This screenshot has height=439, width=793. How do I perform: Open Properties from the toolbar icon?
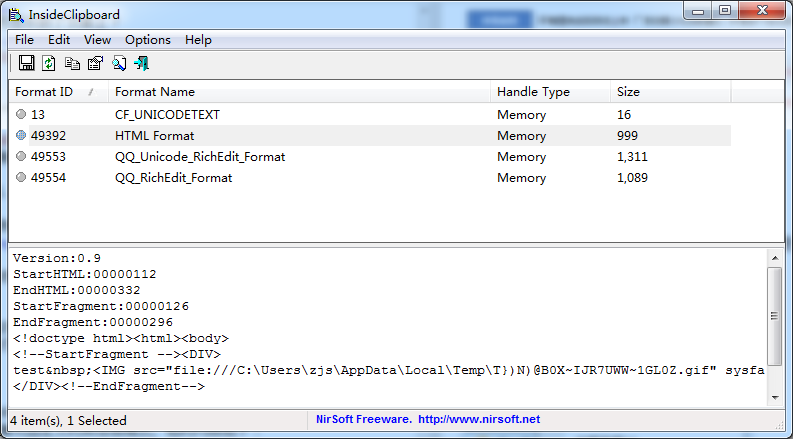95,63
